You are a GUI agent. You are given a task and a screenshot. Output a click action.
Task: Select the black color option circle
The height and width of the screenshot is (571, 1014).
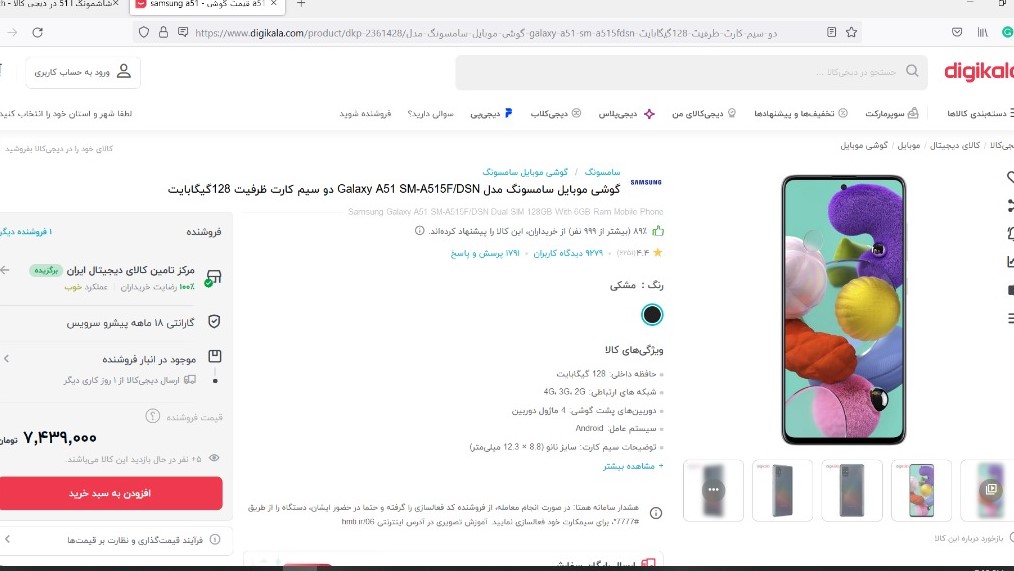pyautogui.click(x=652, y=315)
